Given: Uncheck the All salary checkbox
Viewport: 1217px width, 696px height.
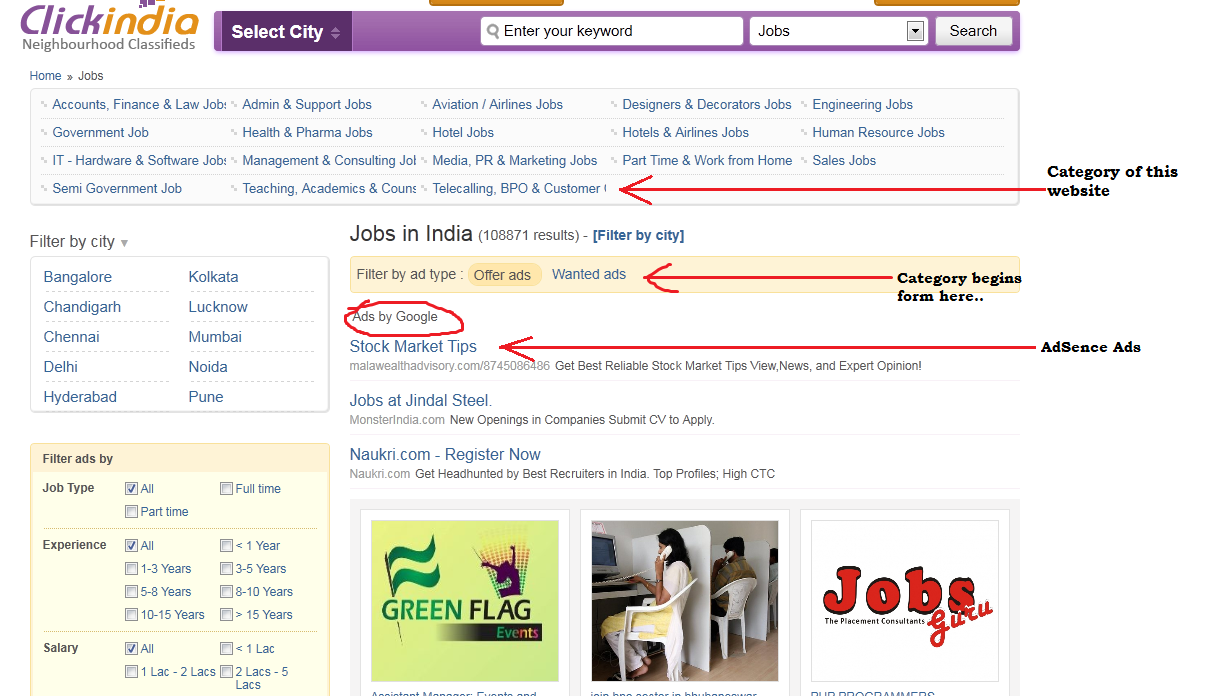Looking at the screenshot, I should tap(131, 648).
